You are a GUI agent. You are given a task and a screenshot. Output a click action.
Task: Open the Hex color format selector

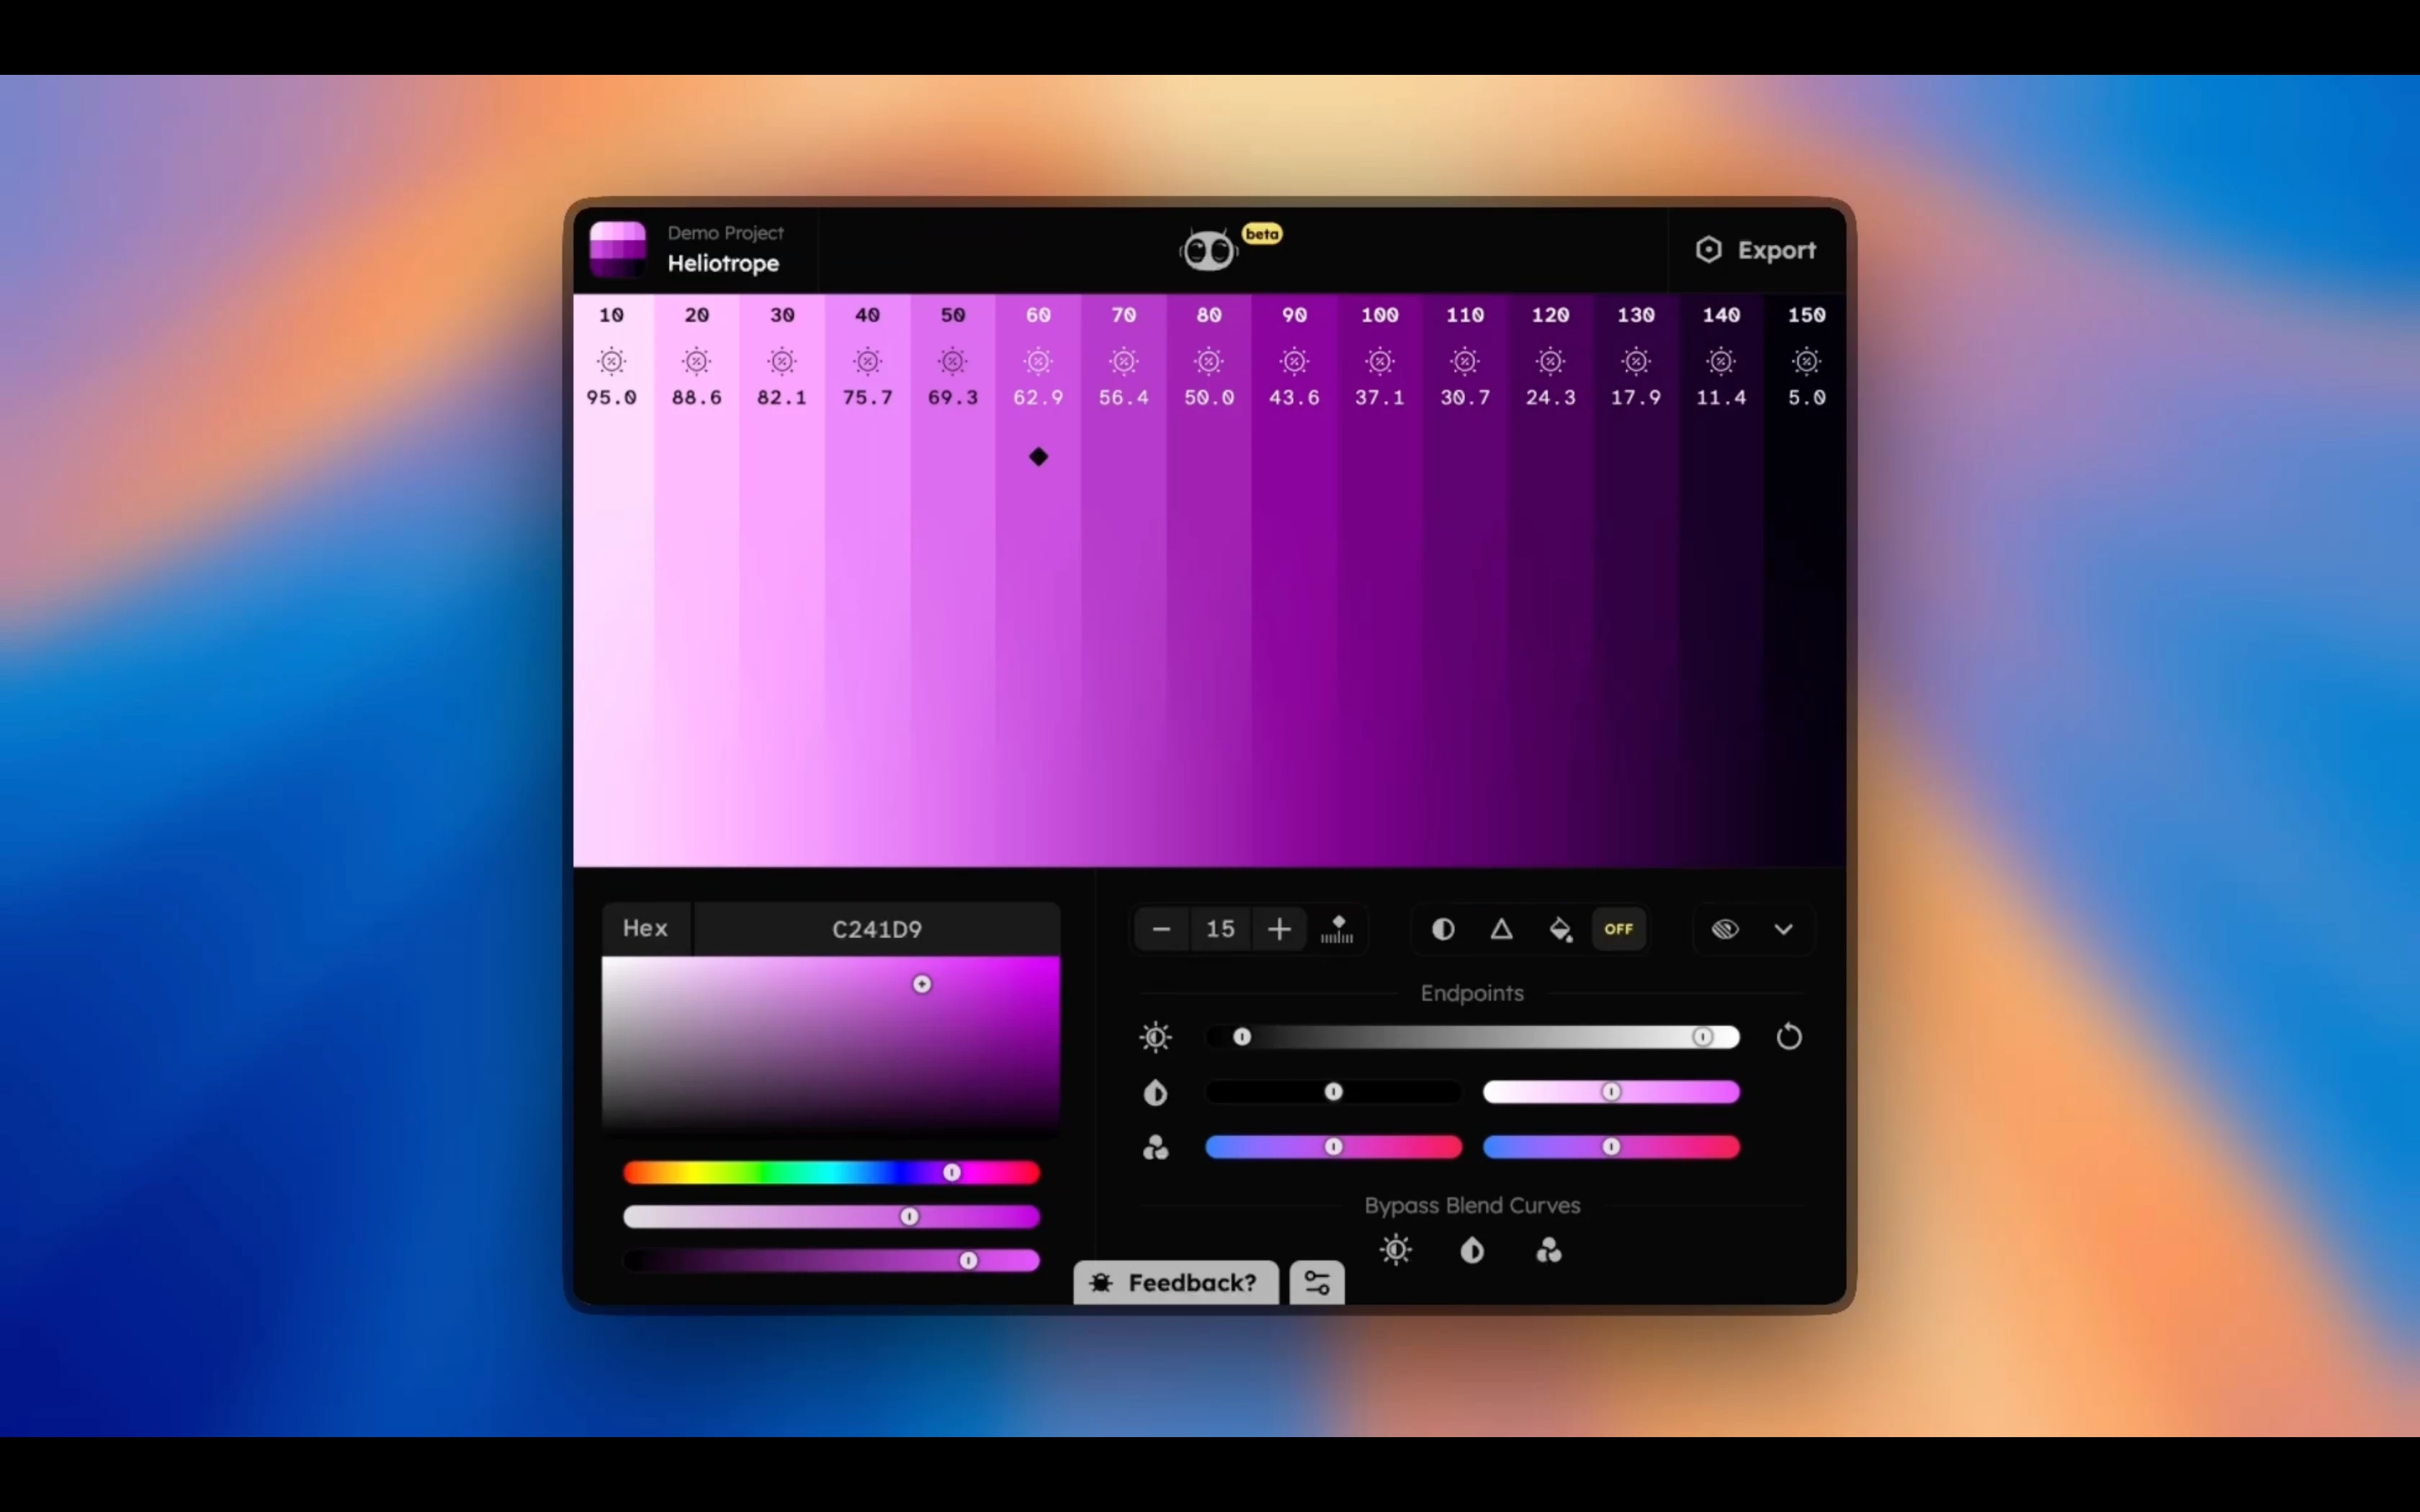[646, 928]
